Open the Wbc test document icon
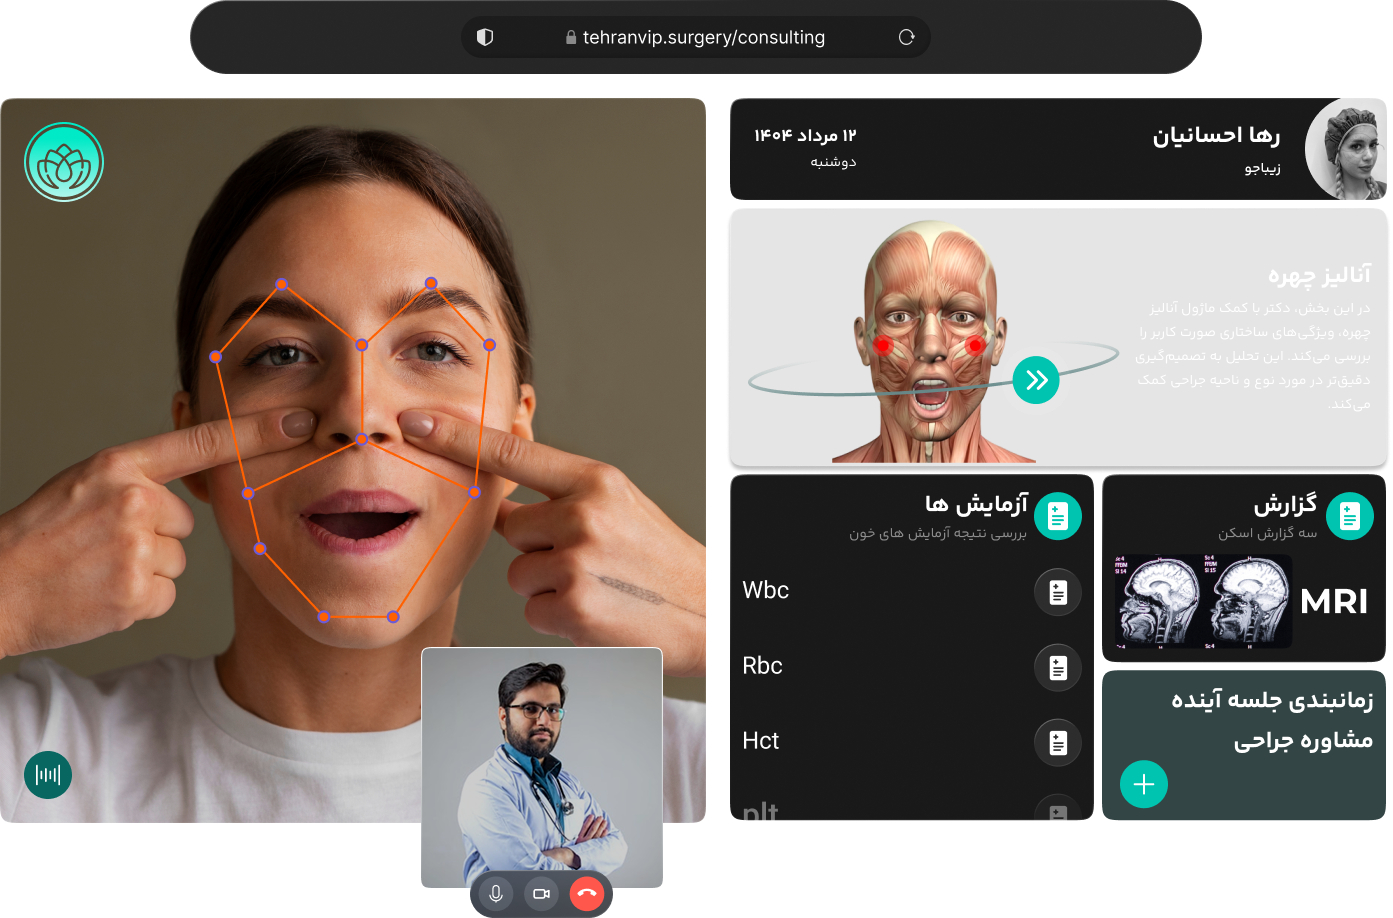Screen dimensions: 1393x918 point(1057,592)
